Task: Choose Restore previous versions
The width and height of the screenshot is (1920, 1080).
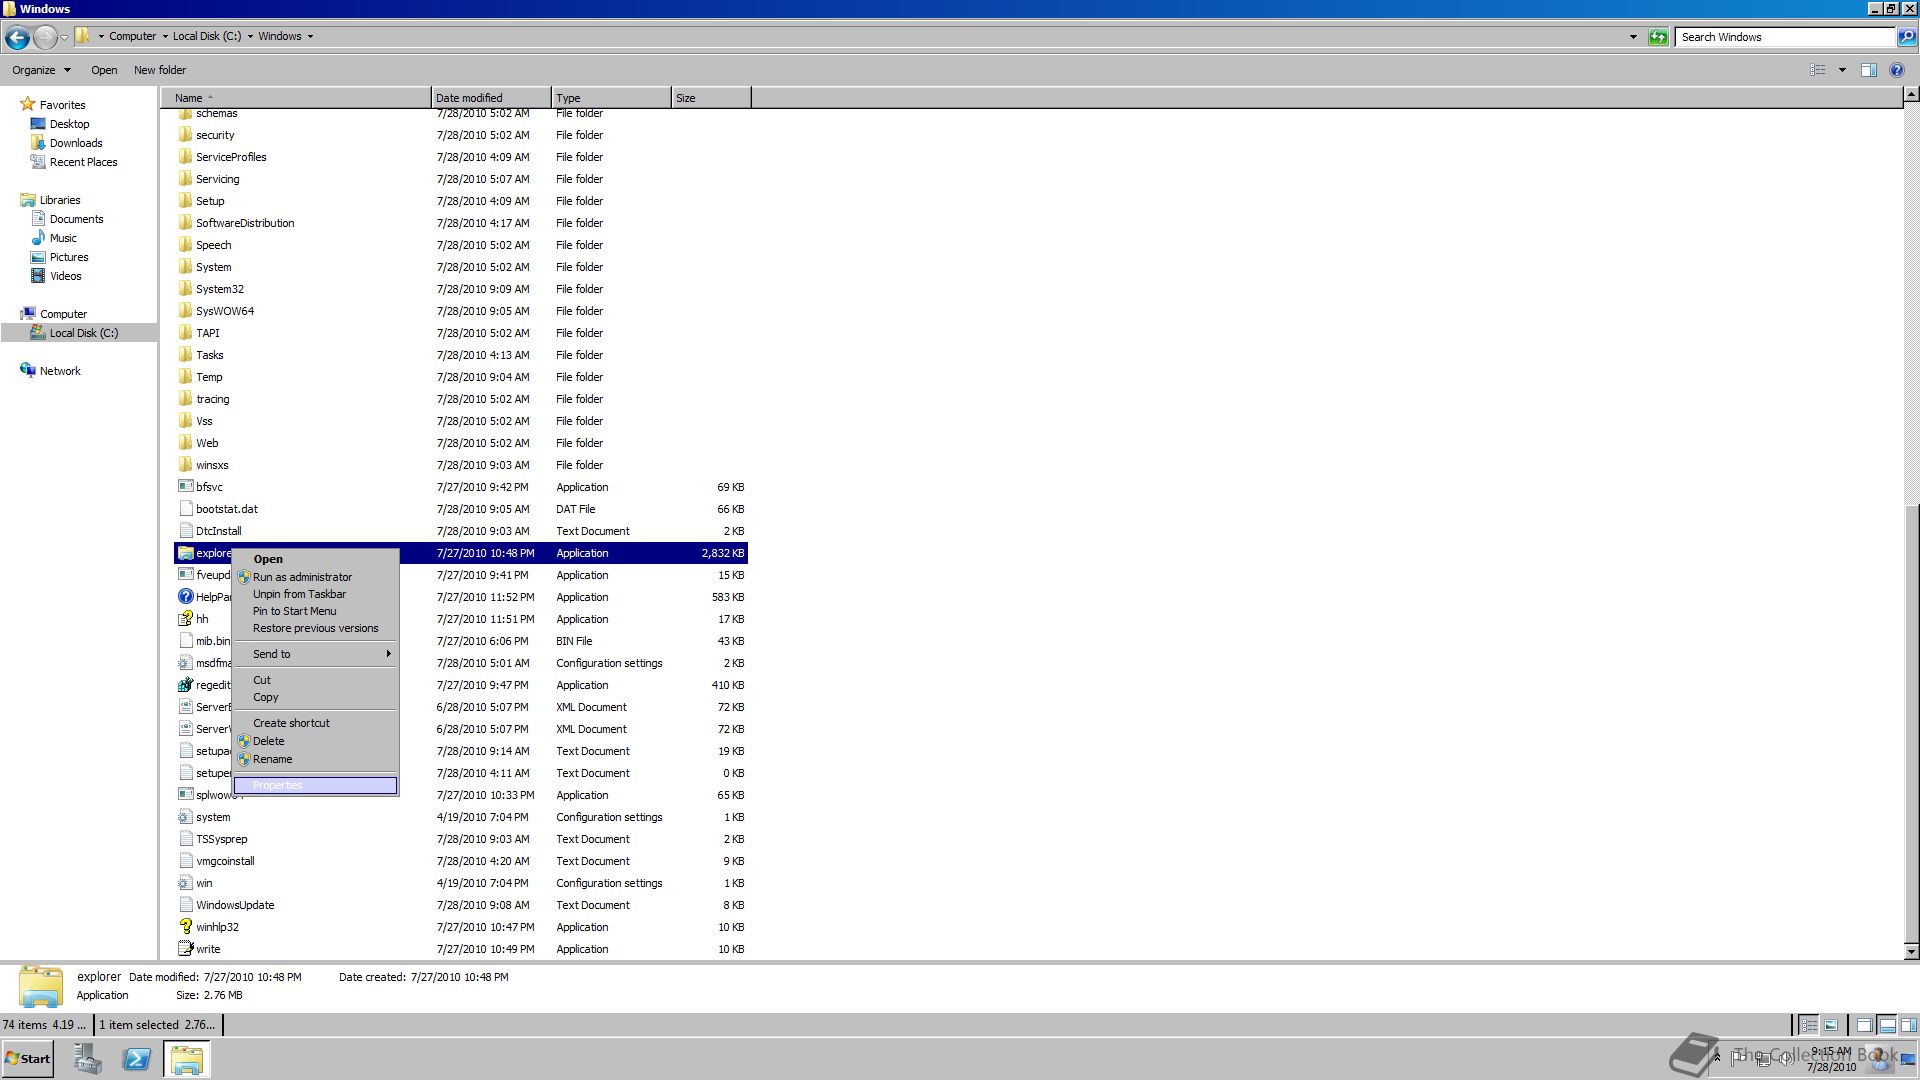Action: [316, 628]
